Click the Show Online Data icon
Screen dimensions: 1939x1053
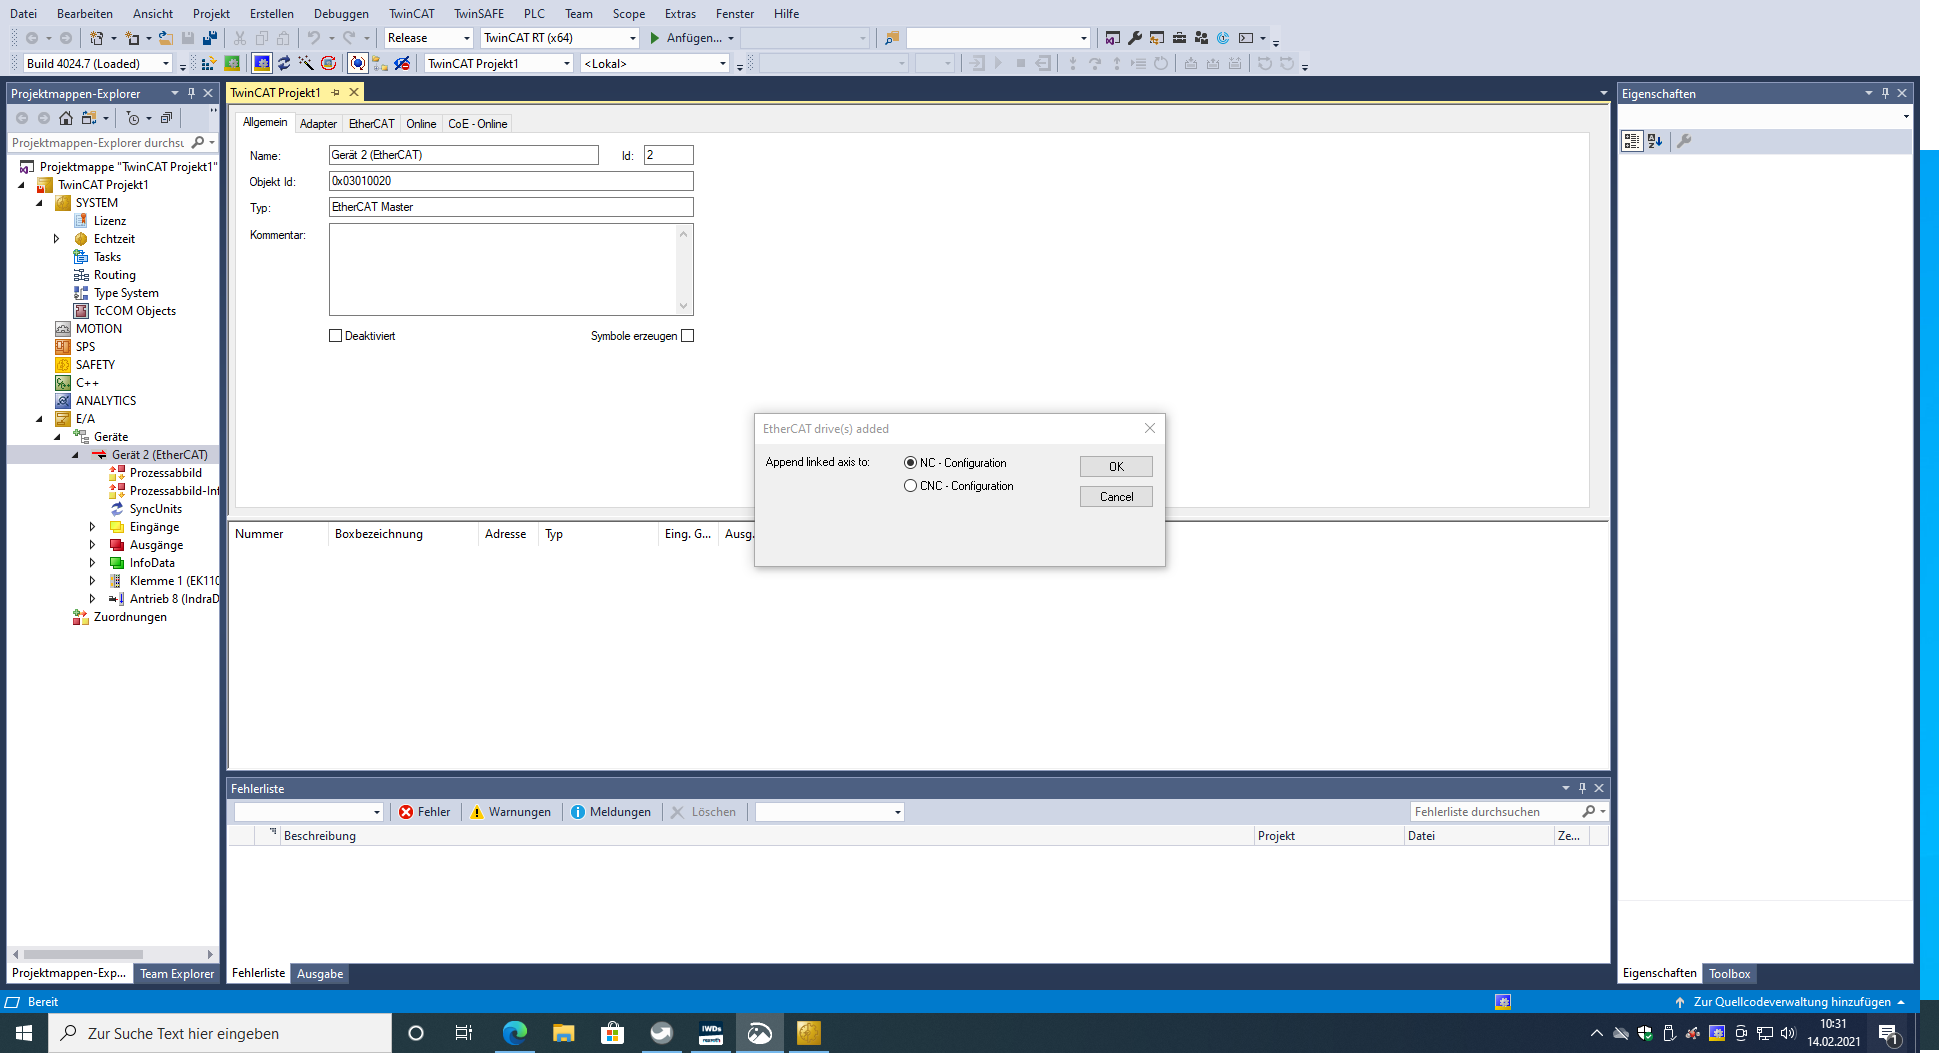point(358,63)
